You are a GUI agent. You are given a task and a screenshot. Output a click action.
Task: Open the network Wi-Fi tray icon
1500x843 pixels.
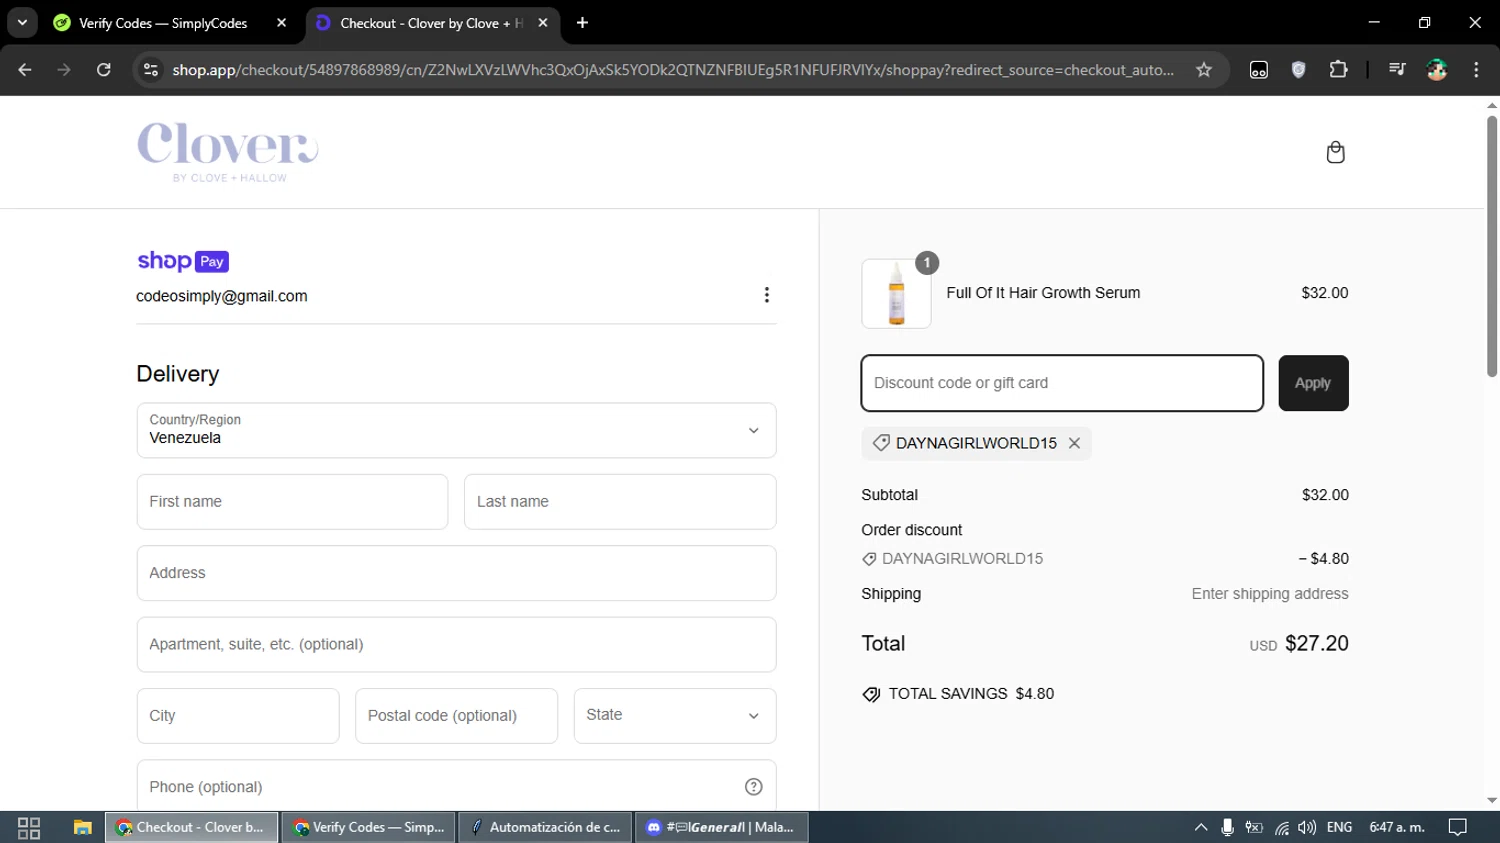coord(1281,828)
